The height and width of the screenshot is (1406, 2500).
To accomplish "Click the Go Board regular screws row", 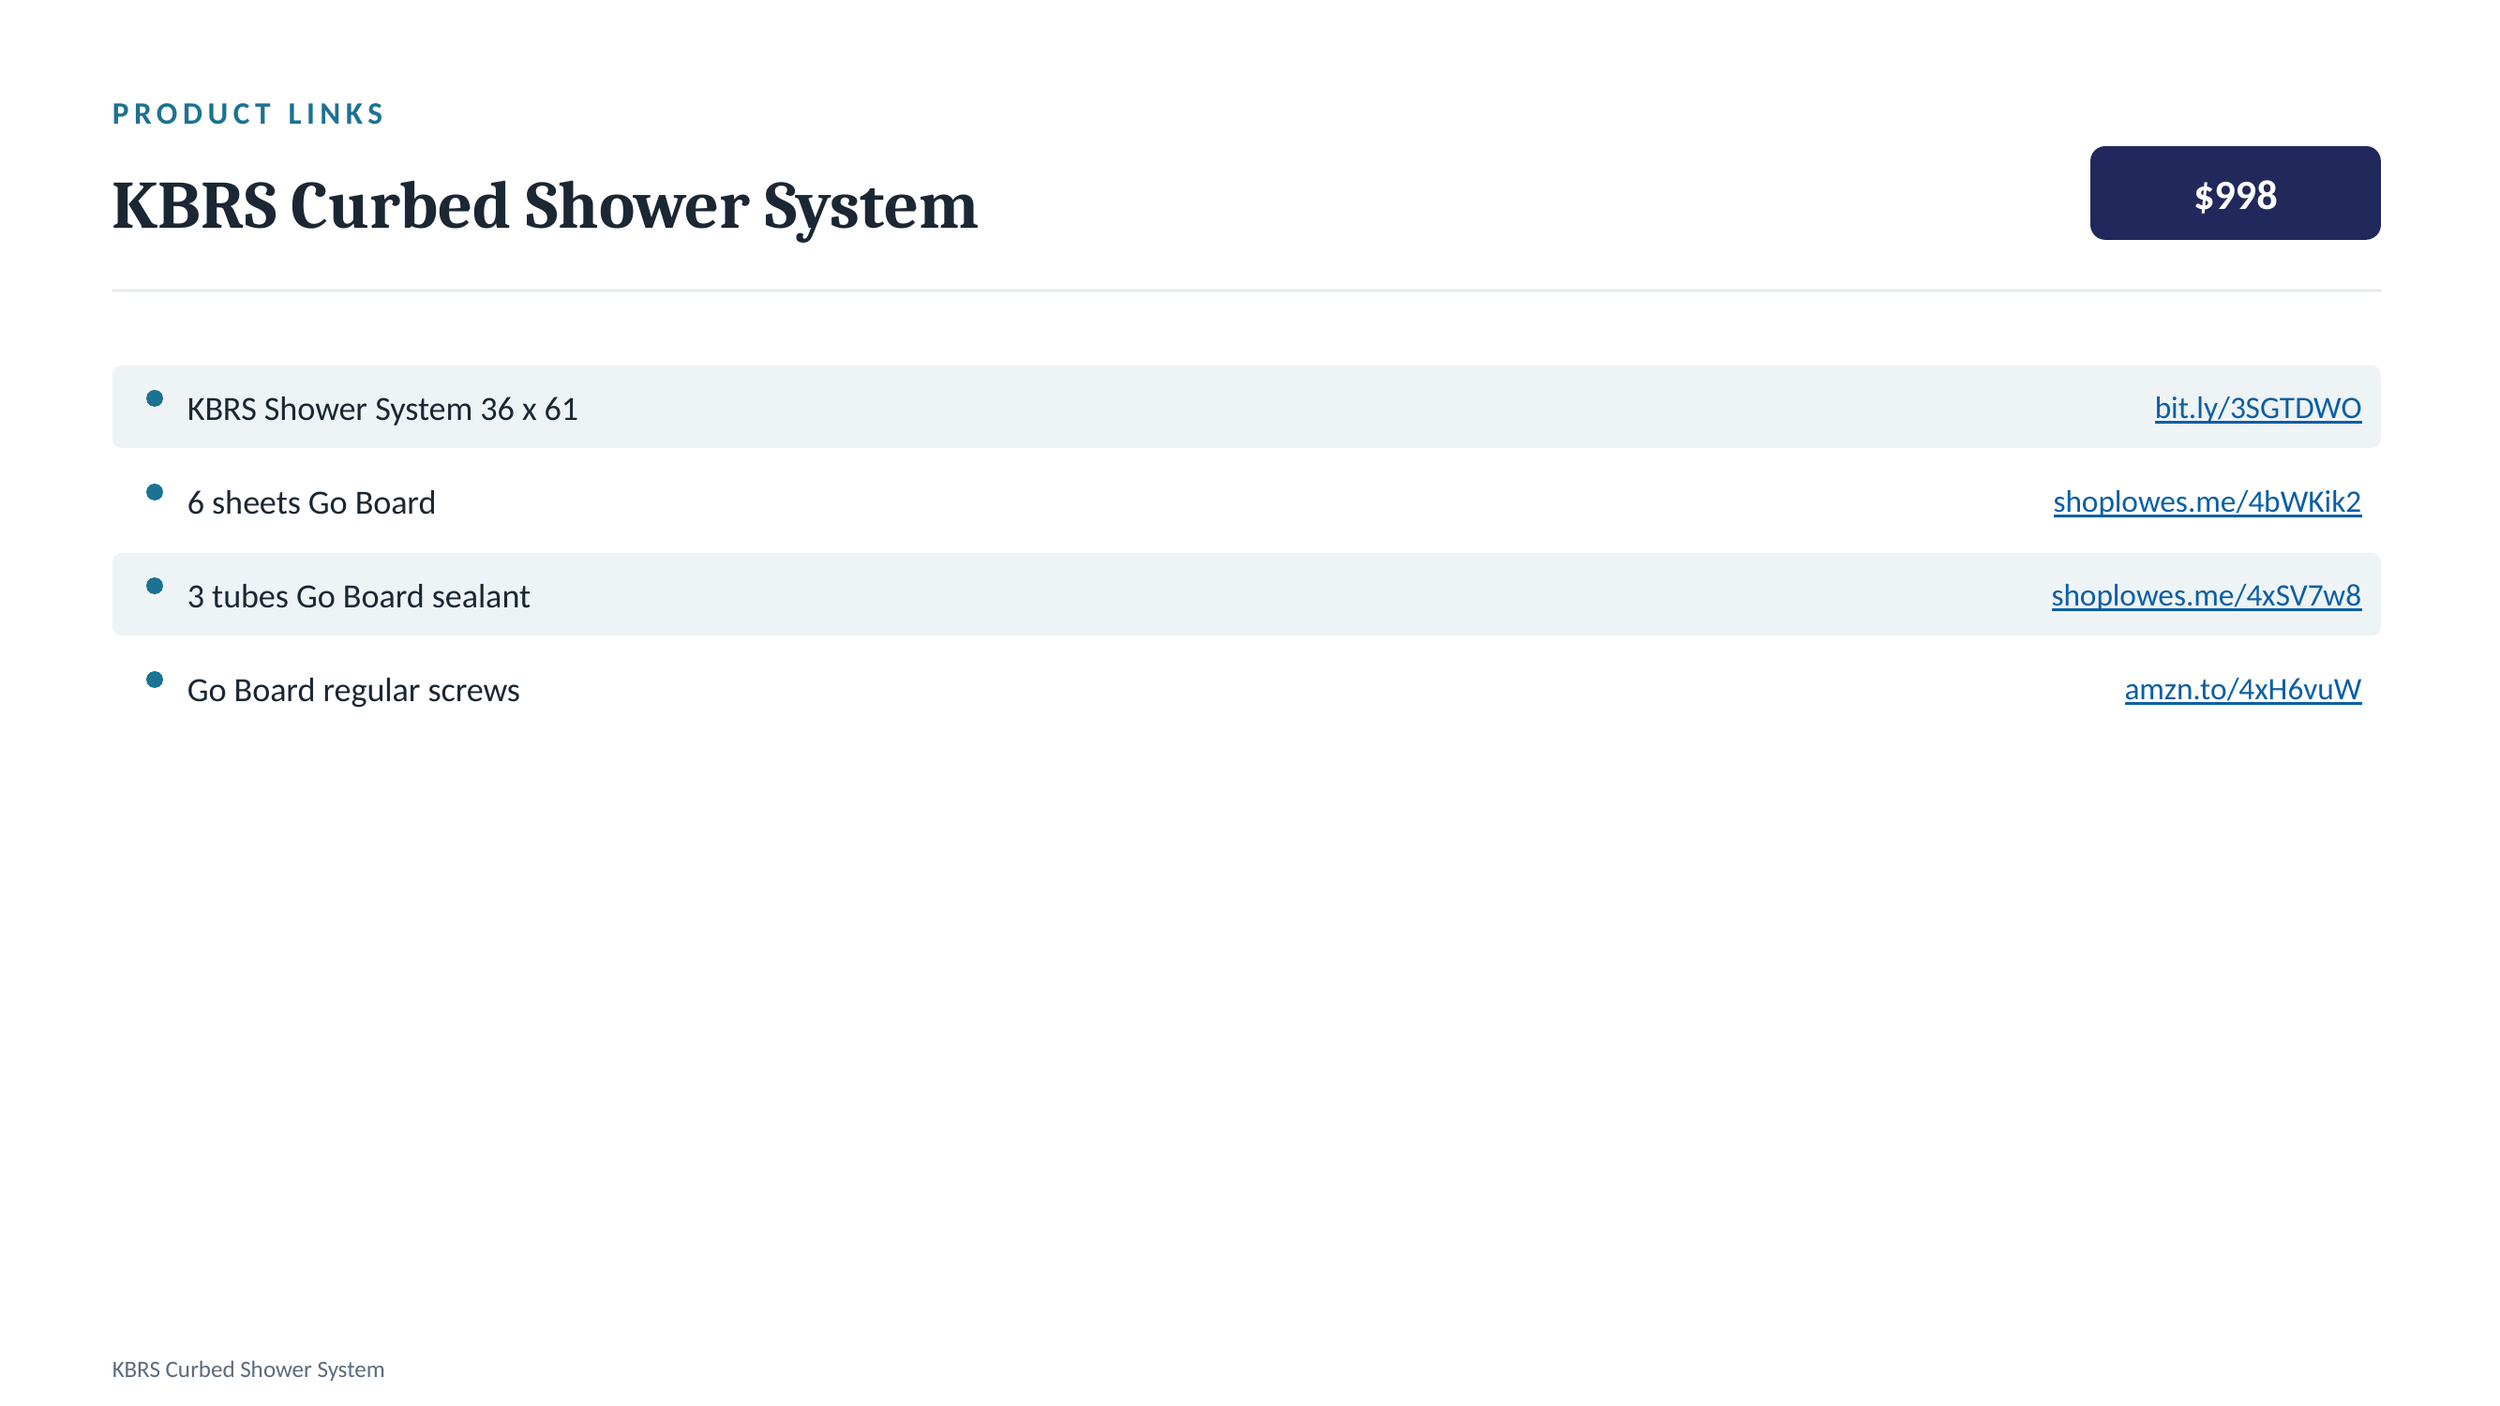I will 1246,688.
